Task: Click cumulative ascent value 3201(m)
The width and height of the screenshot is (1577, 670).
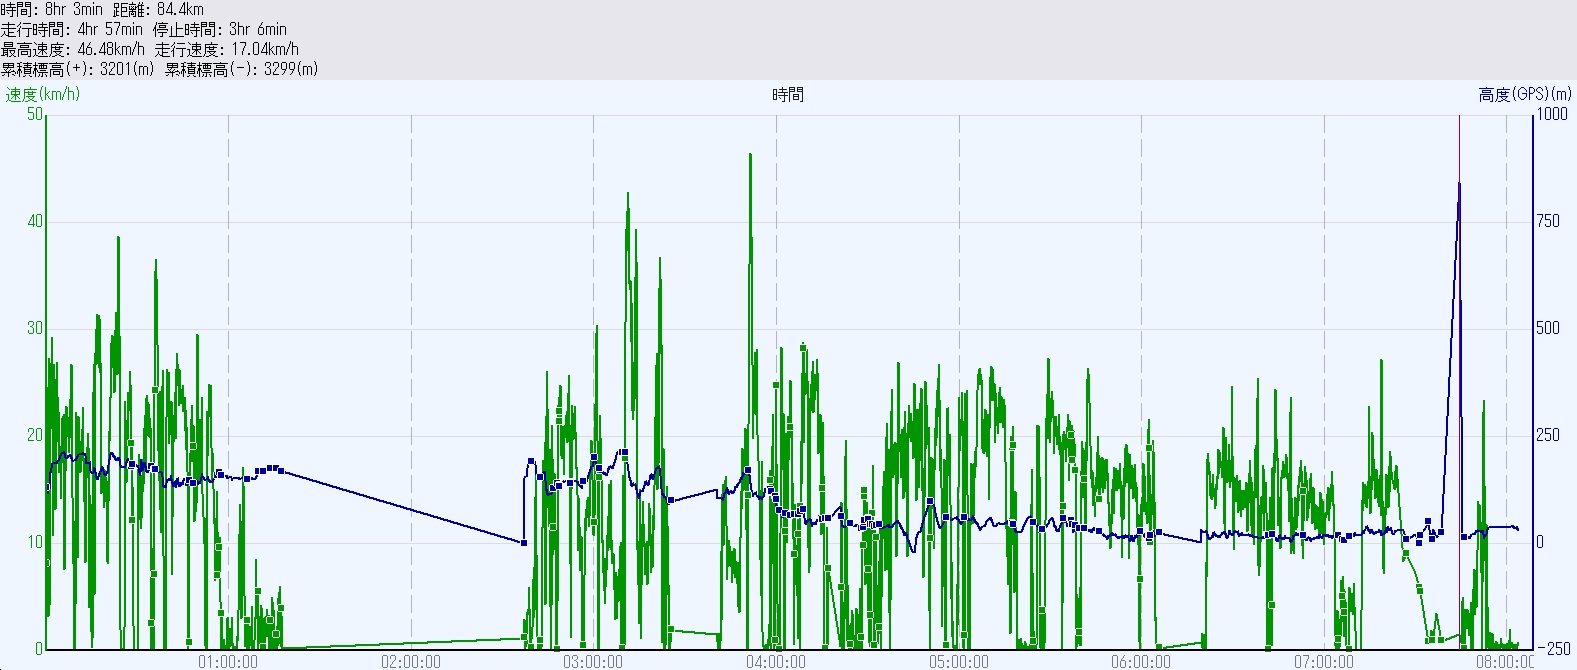Action: [127, 69]
